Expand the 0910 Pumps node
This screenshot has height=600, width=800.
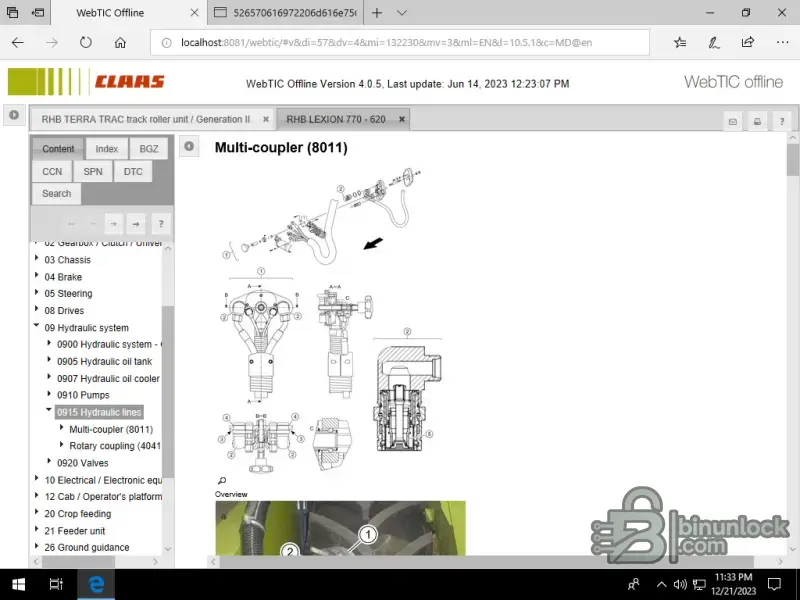coord(49,394)
